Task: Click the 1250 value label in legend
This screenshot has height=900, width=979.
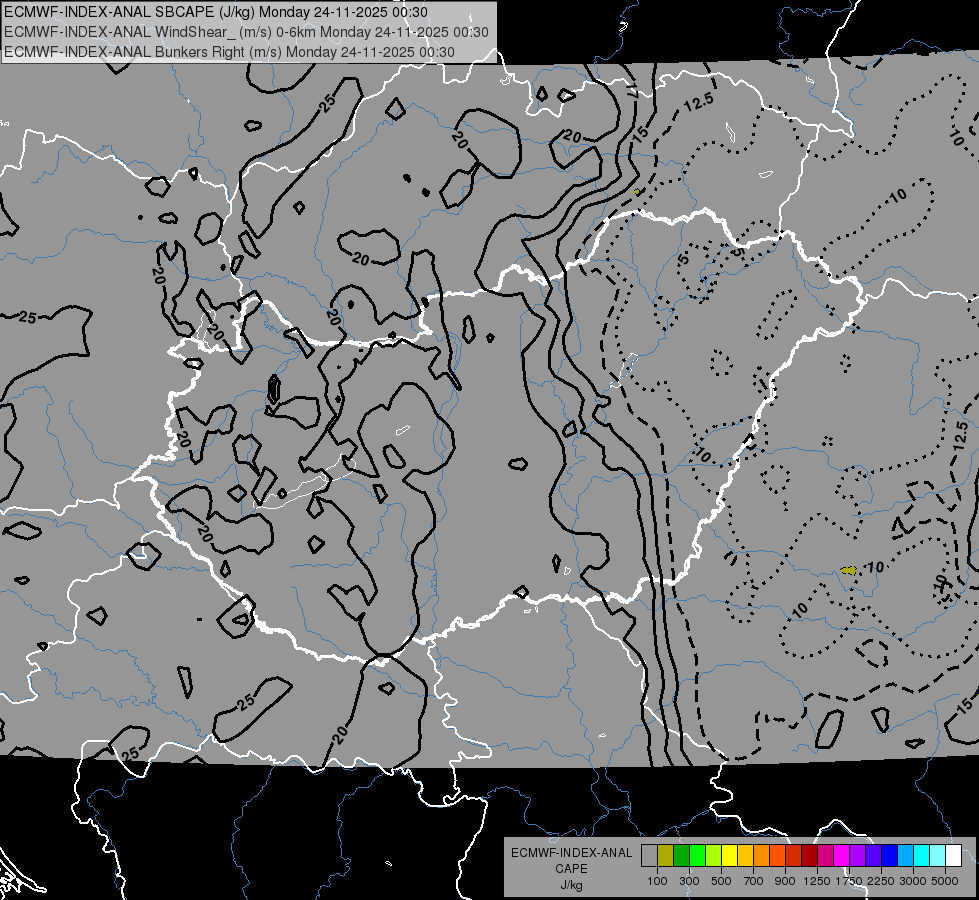Action: pos(817,881)
